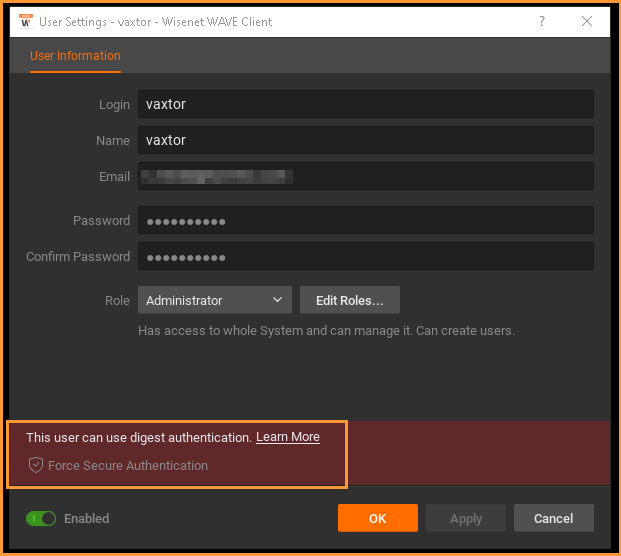The image size is (621, 556).
Task: Click into the Password field
Action: pos(366,220)
